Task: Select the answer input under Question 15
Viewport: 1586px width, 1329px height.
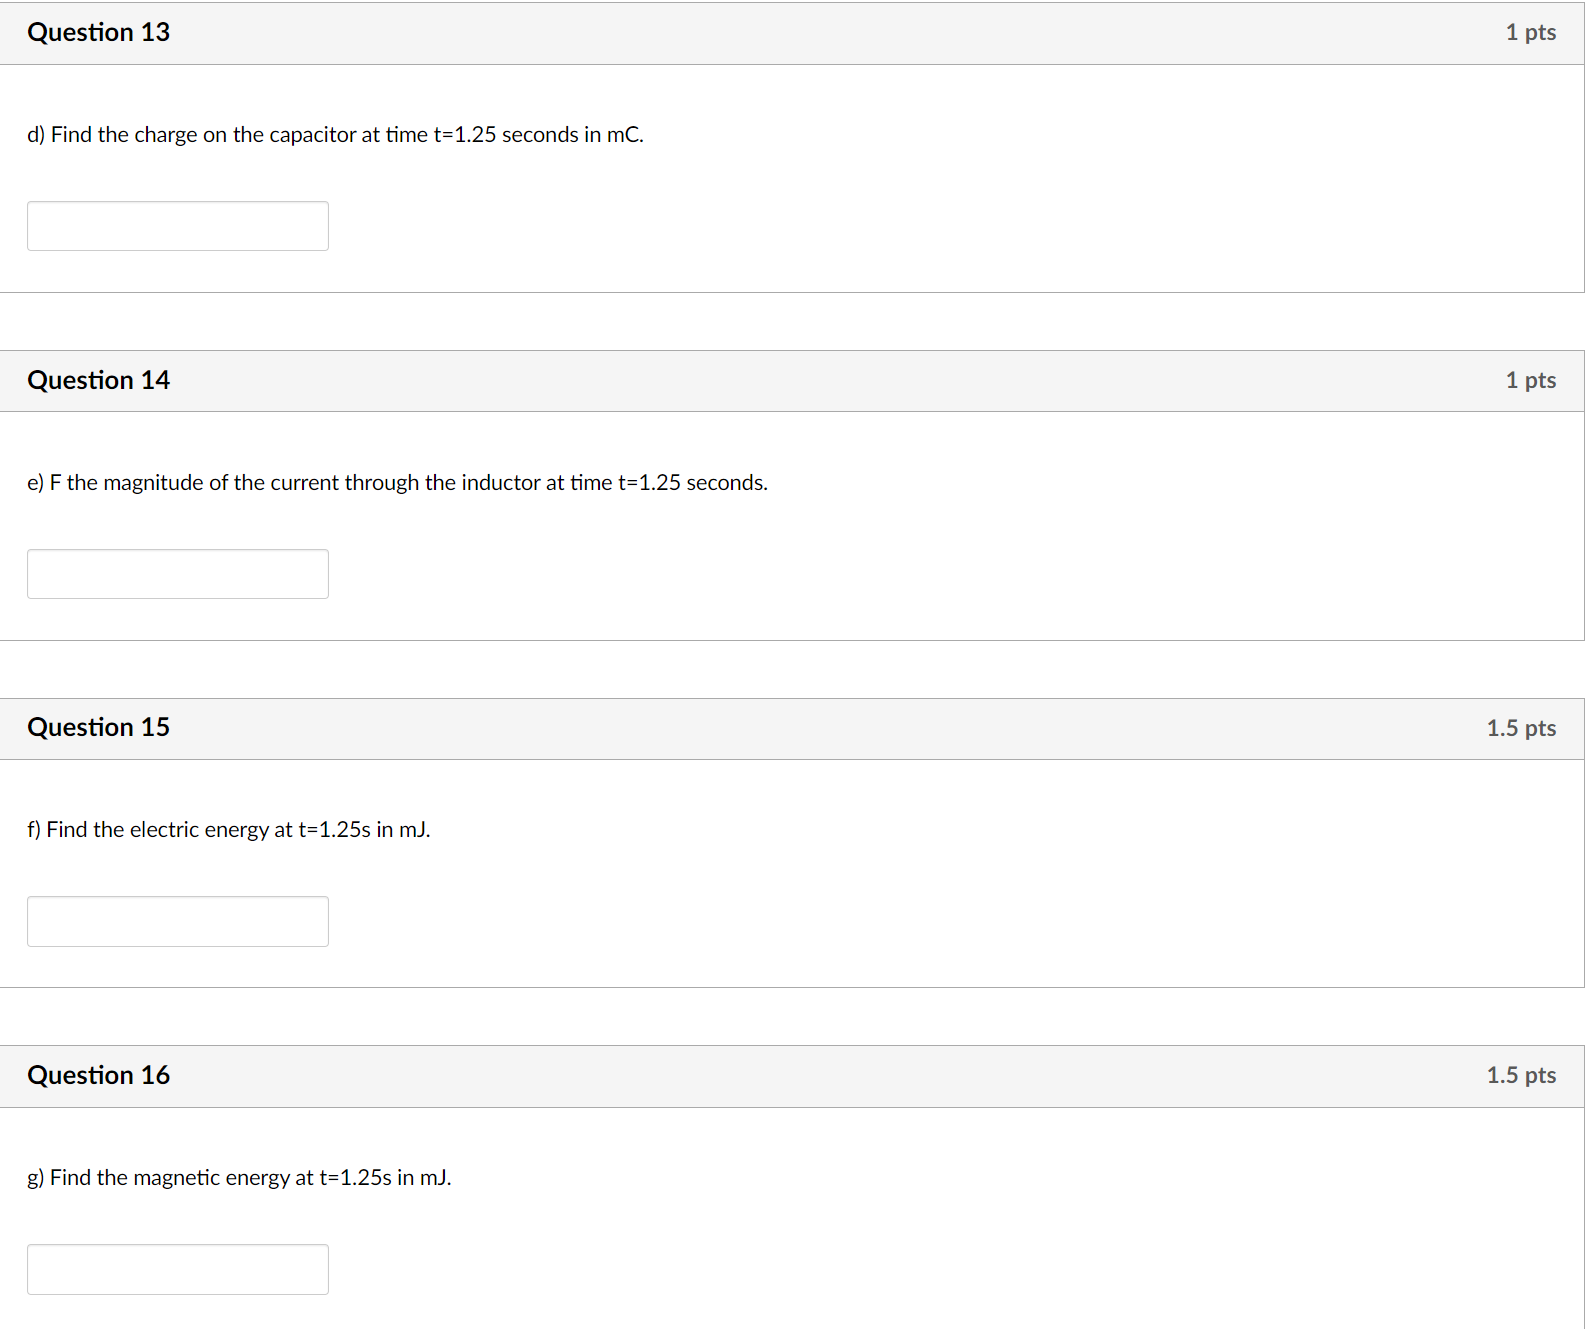Action: point(178,921)
